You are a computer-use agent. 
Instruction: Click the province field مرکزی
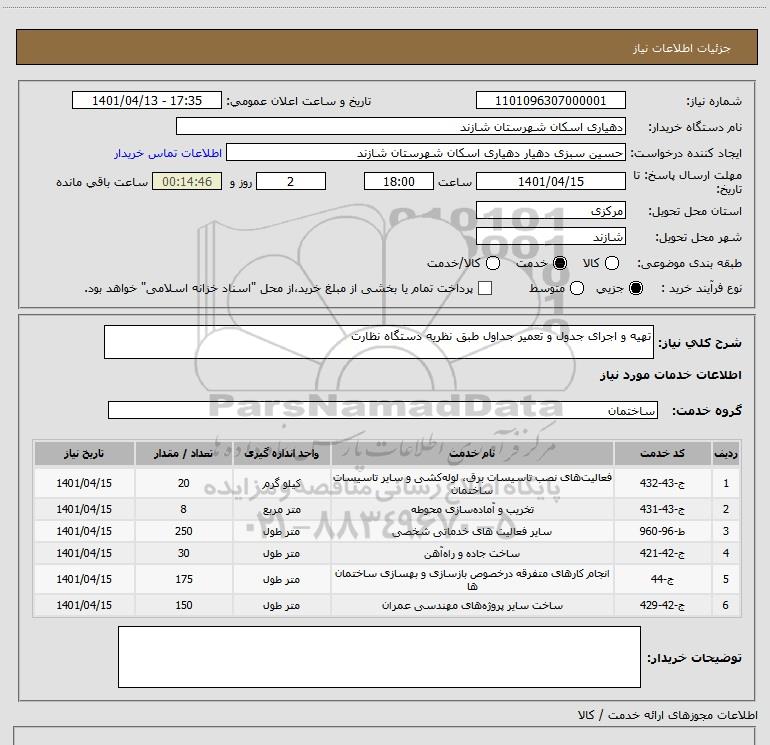click(550, 211)
